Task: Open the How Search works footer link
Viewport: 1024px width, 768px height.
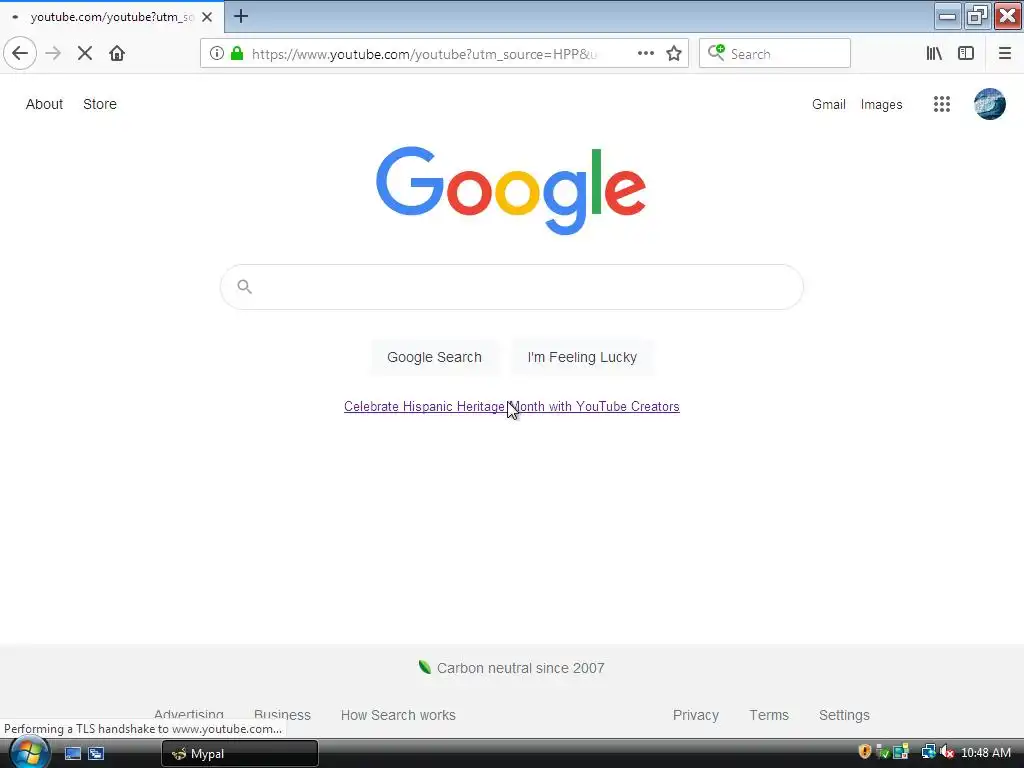Action: pos(398,715)
